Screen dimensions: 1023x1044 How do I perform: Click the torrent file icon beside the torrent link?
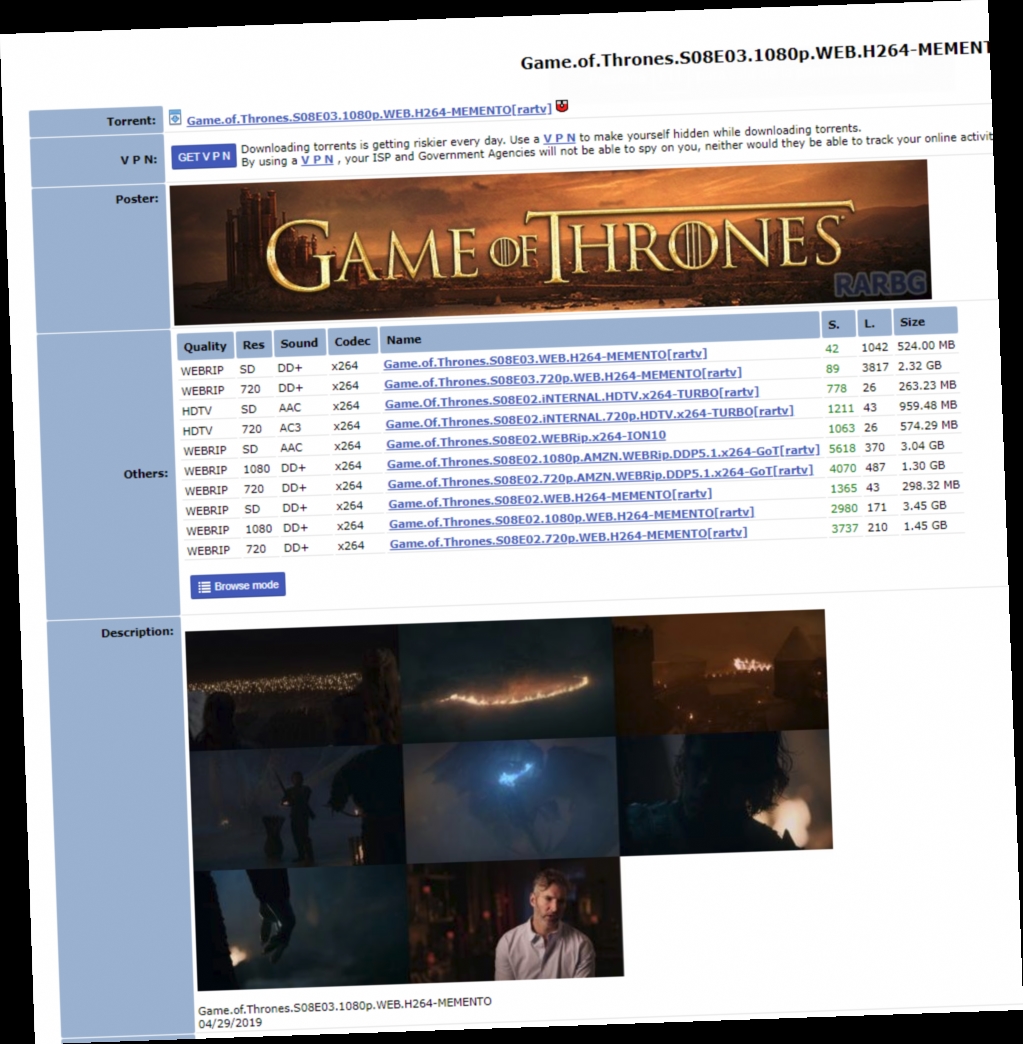[174, 118]
